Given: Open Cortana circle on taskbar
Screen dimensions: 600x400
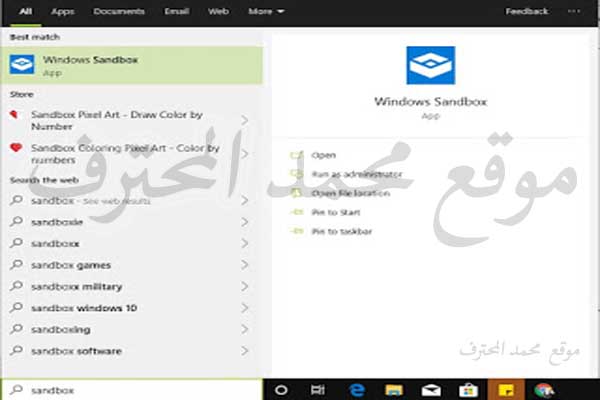Looking at the screenshot, I should pyautogui.click(x=281, y=390).
